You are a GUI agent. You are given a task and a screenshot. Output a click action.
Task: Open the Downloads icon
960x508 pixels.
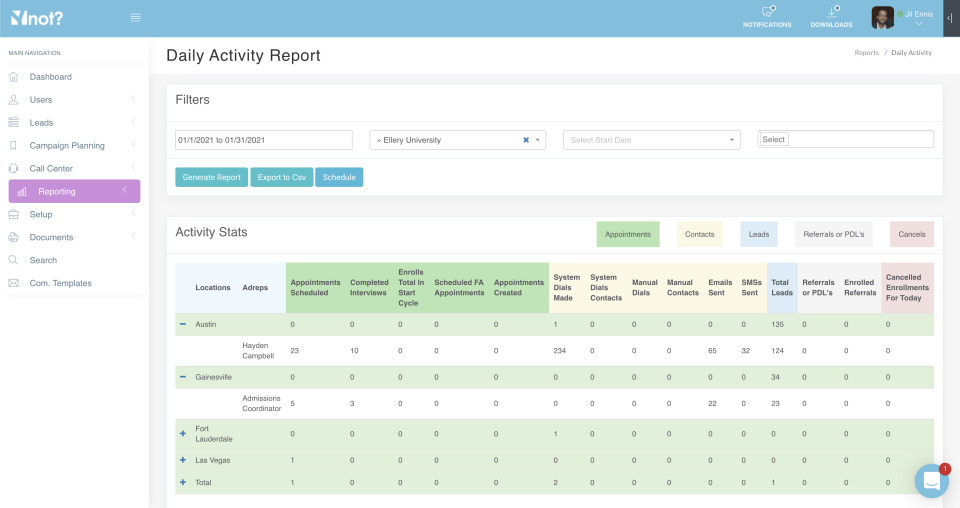coord(831,13)
